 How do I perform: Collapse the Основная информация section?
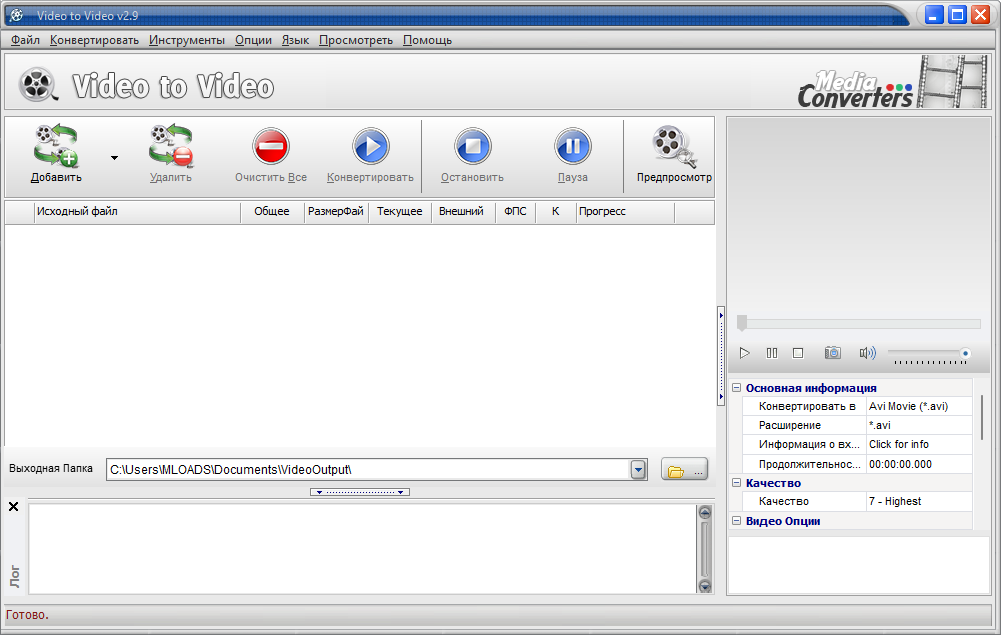coord(736,387)
